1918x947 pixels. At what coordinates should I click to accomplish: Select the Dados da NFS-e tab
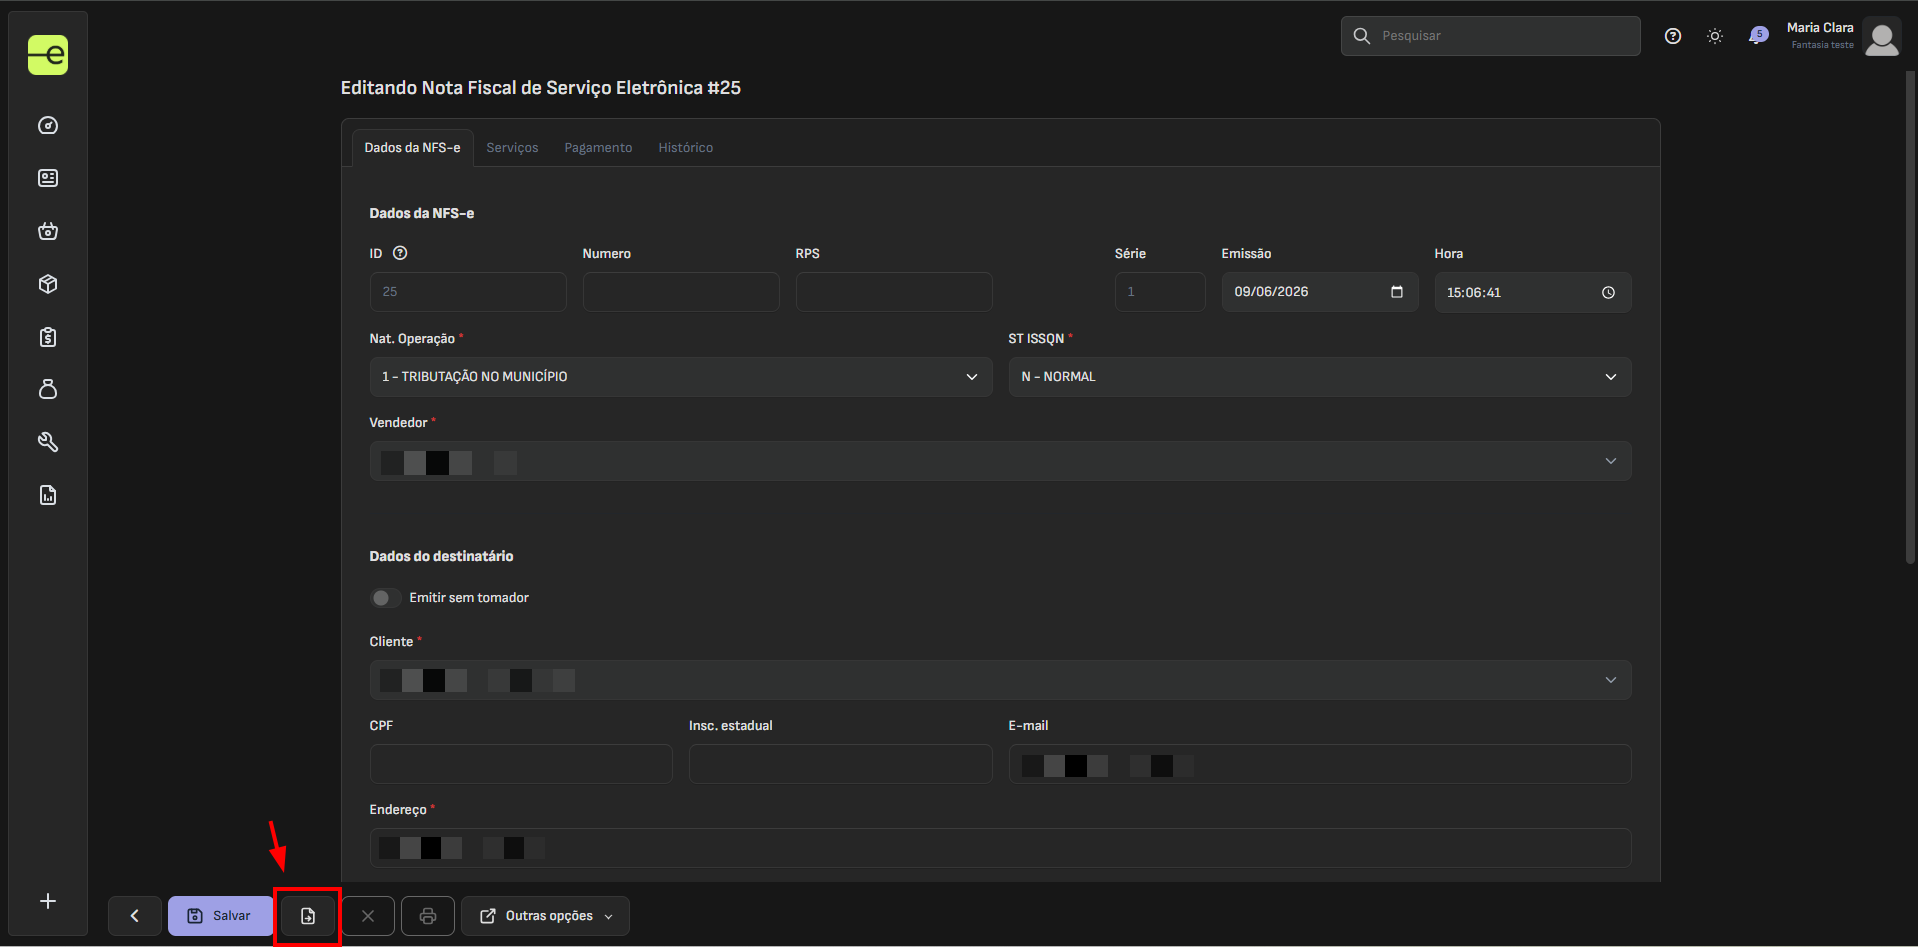[412, 147]
